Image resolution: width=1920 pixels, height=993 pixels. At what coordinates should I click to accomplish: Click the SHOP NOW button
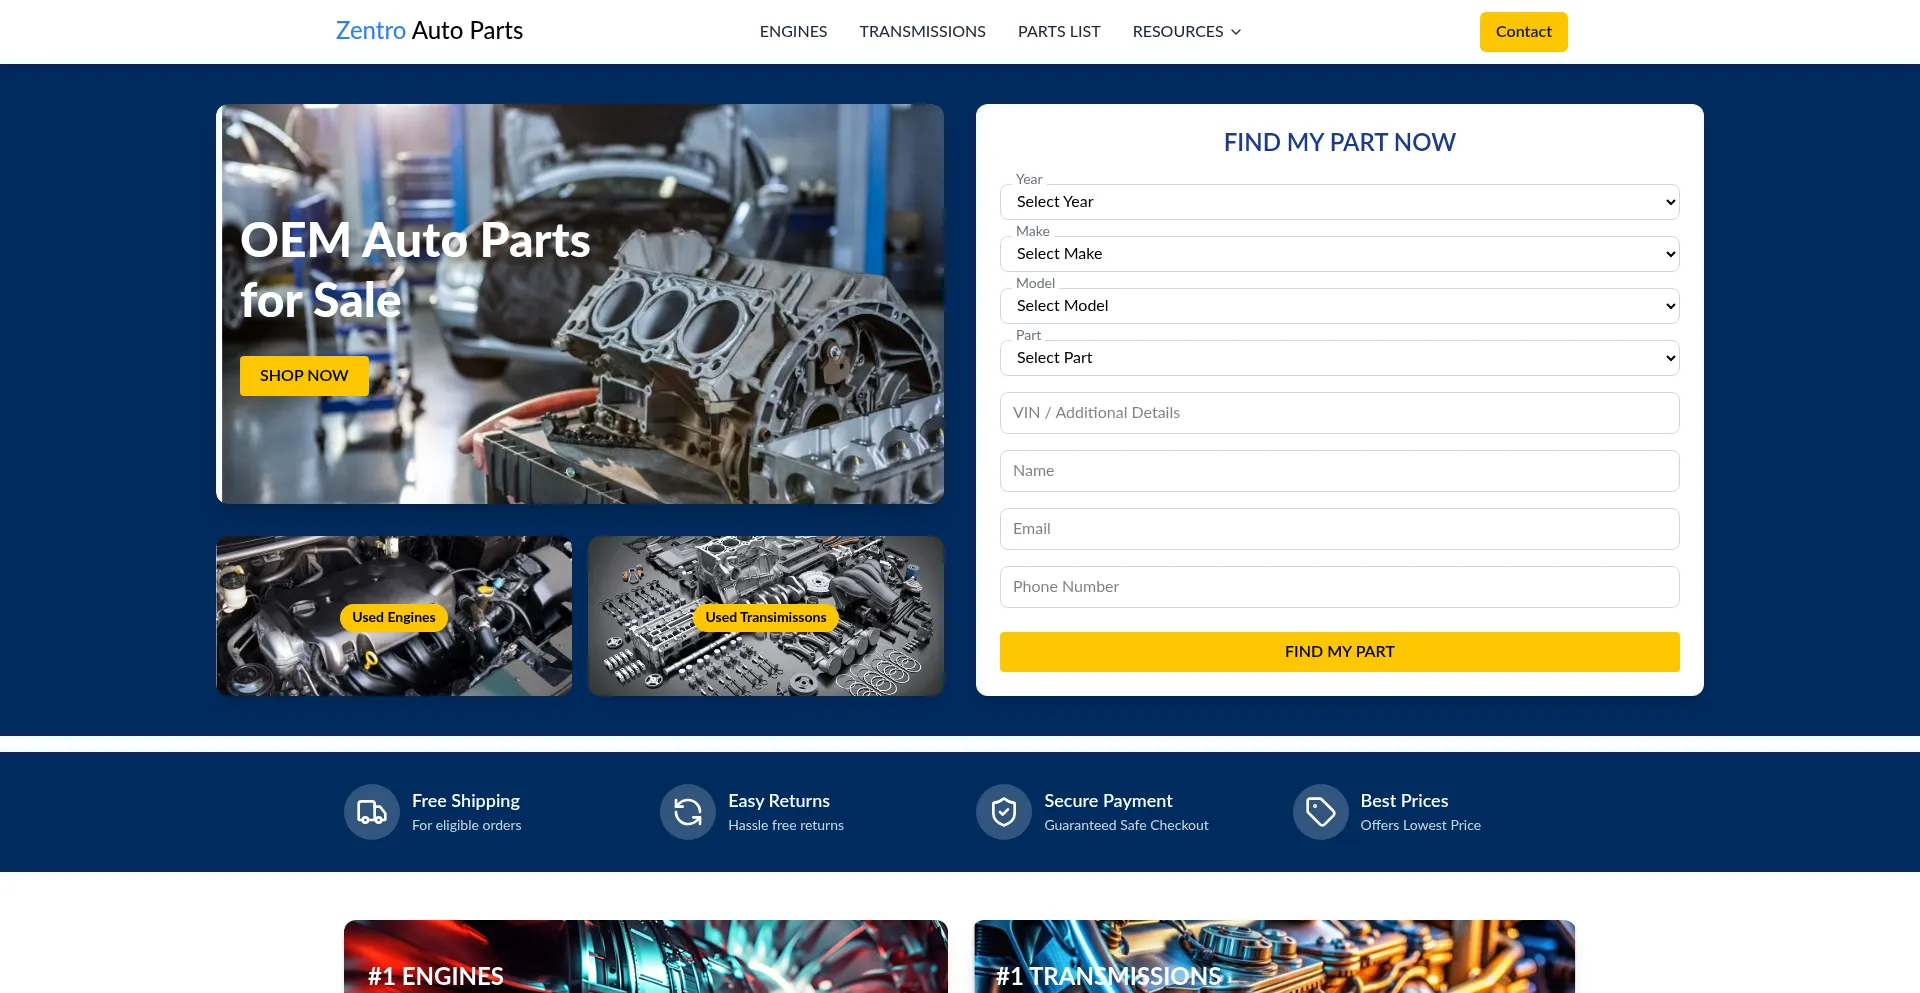303,375
